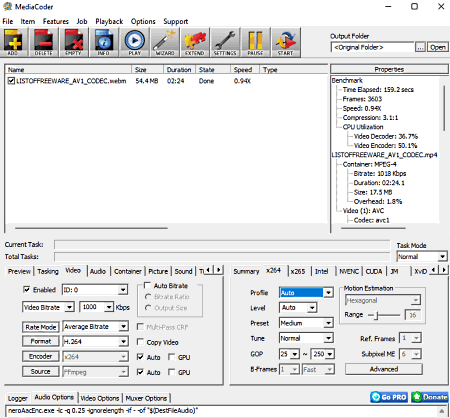Switch to the Logger tab

17,398
